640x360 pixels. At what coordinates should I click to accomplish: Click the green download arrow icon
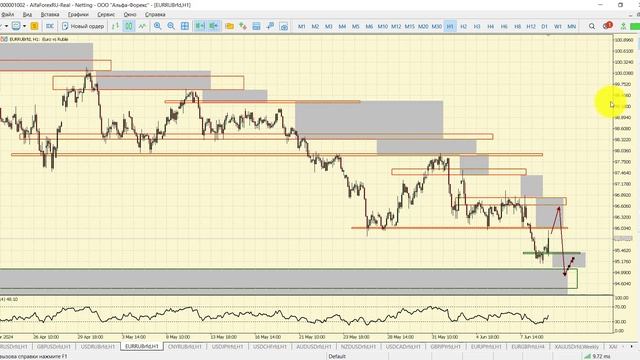623,26
